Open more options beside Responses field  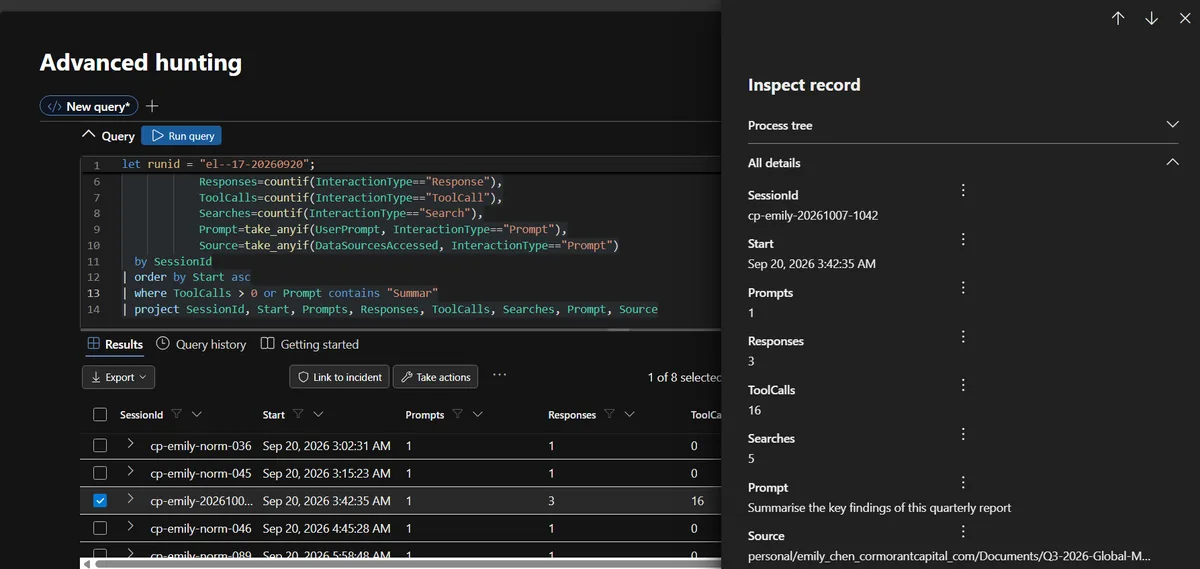point(963,336)
